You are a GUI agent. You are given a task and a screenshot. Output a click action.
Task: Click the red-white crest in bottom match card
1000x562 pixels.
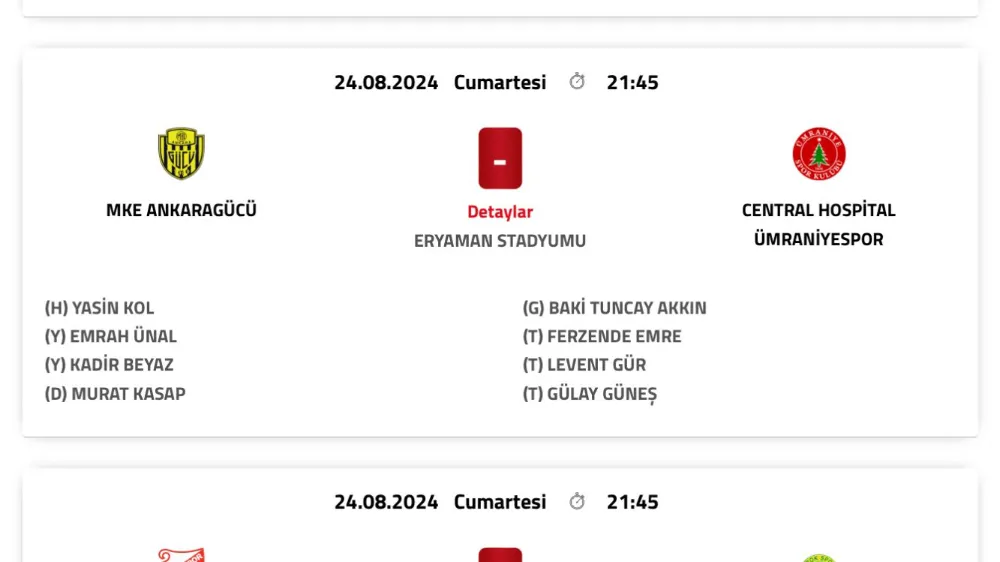(x=181, y=554)
